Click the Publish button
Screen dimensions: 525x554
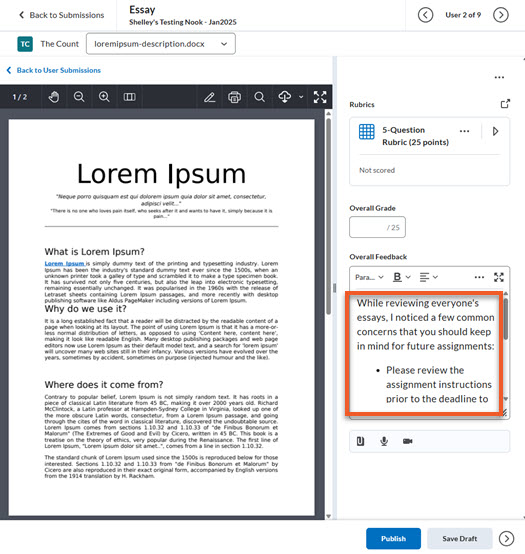tap(393, 538)
